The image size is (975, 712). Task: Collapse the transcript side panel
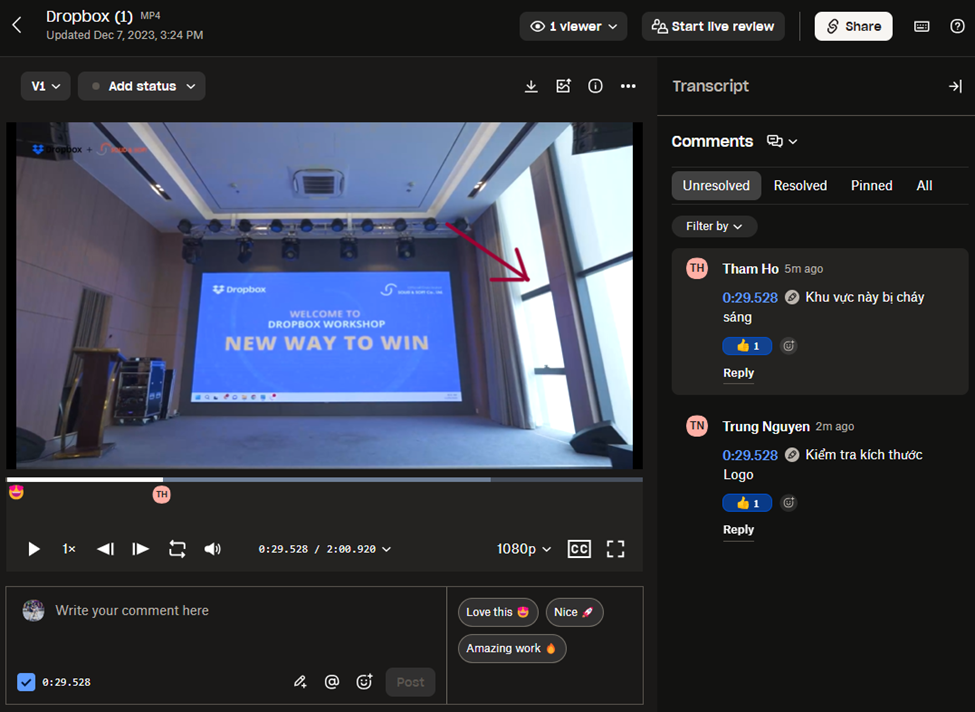click(954, 86)
